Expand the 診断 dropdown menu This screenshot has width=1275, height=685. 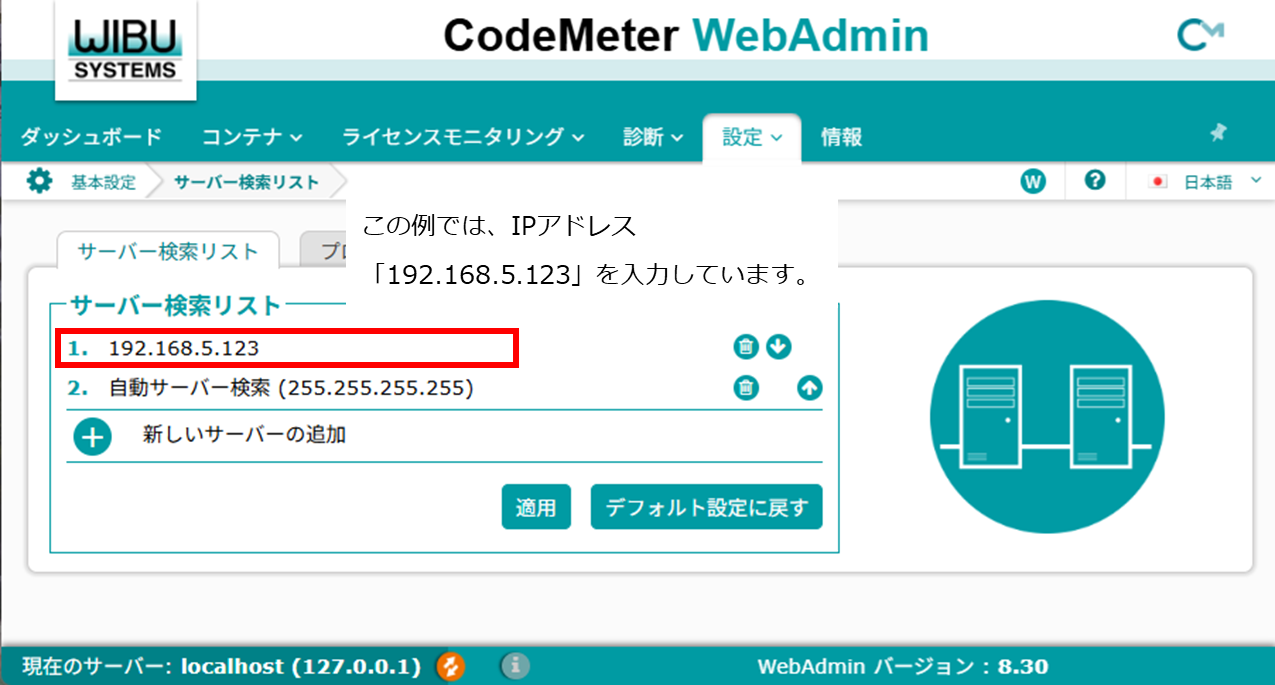click(653, 137)
